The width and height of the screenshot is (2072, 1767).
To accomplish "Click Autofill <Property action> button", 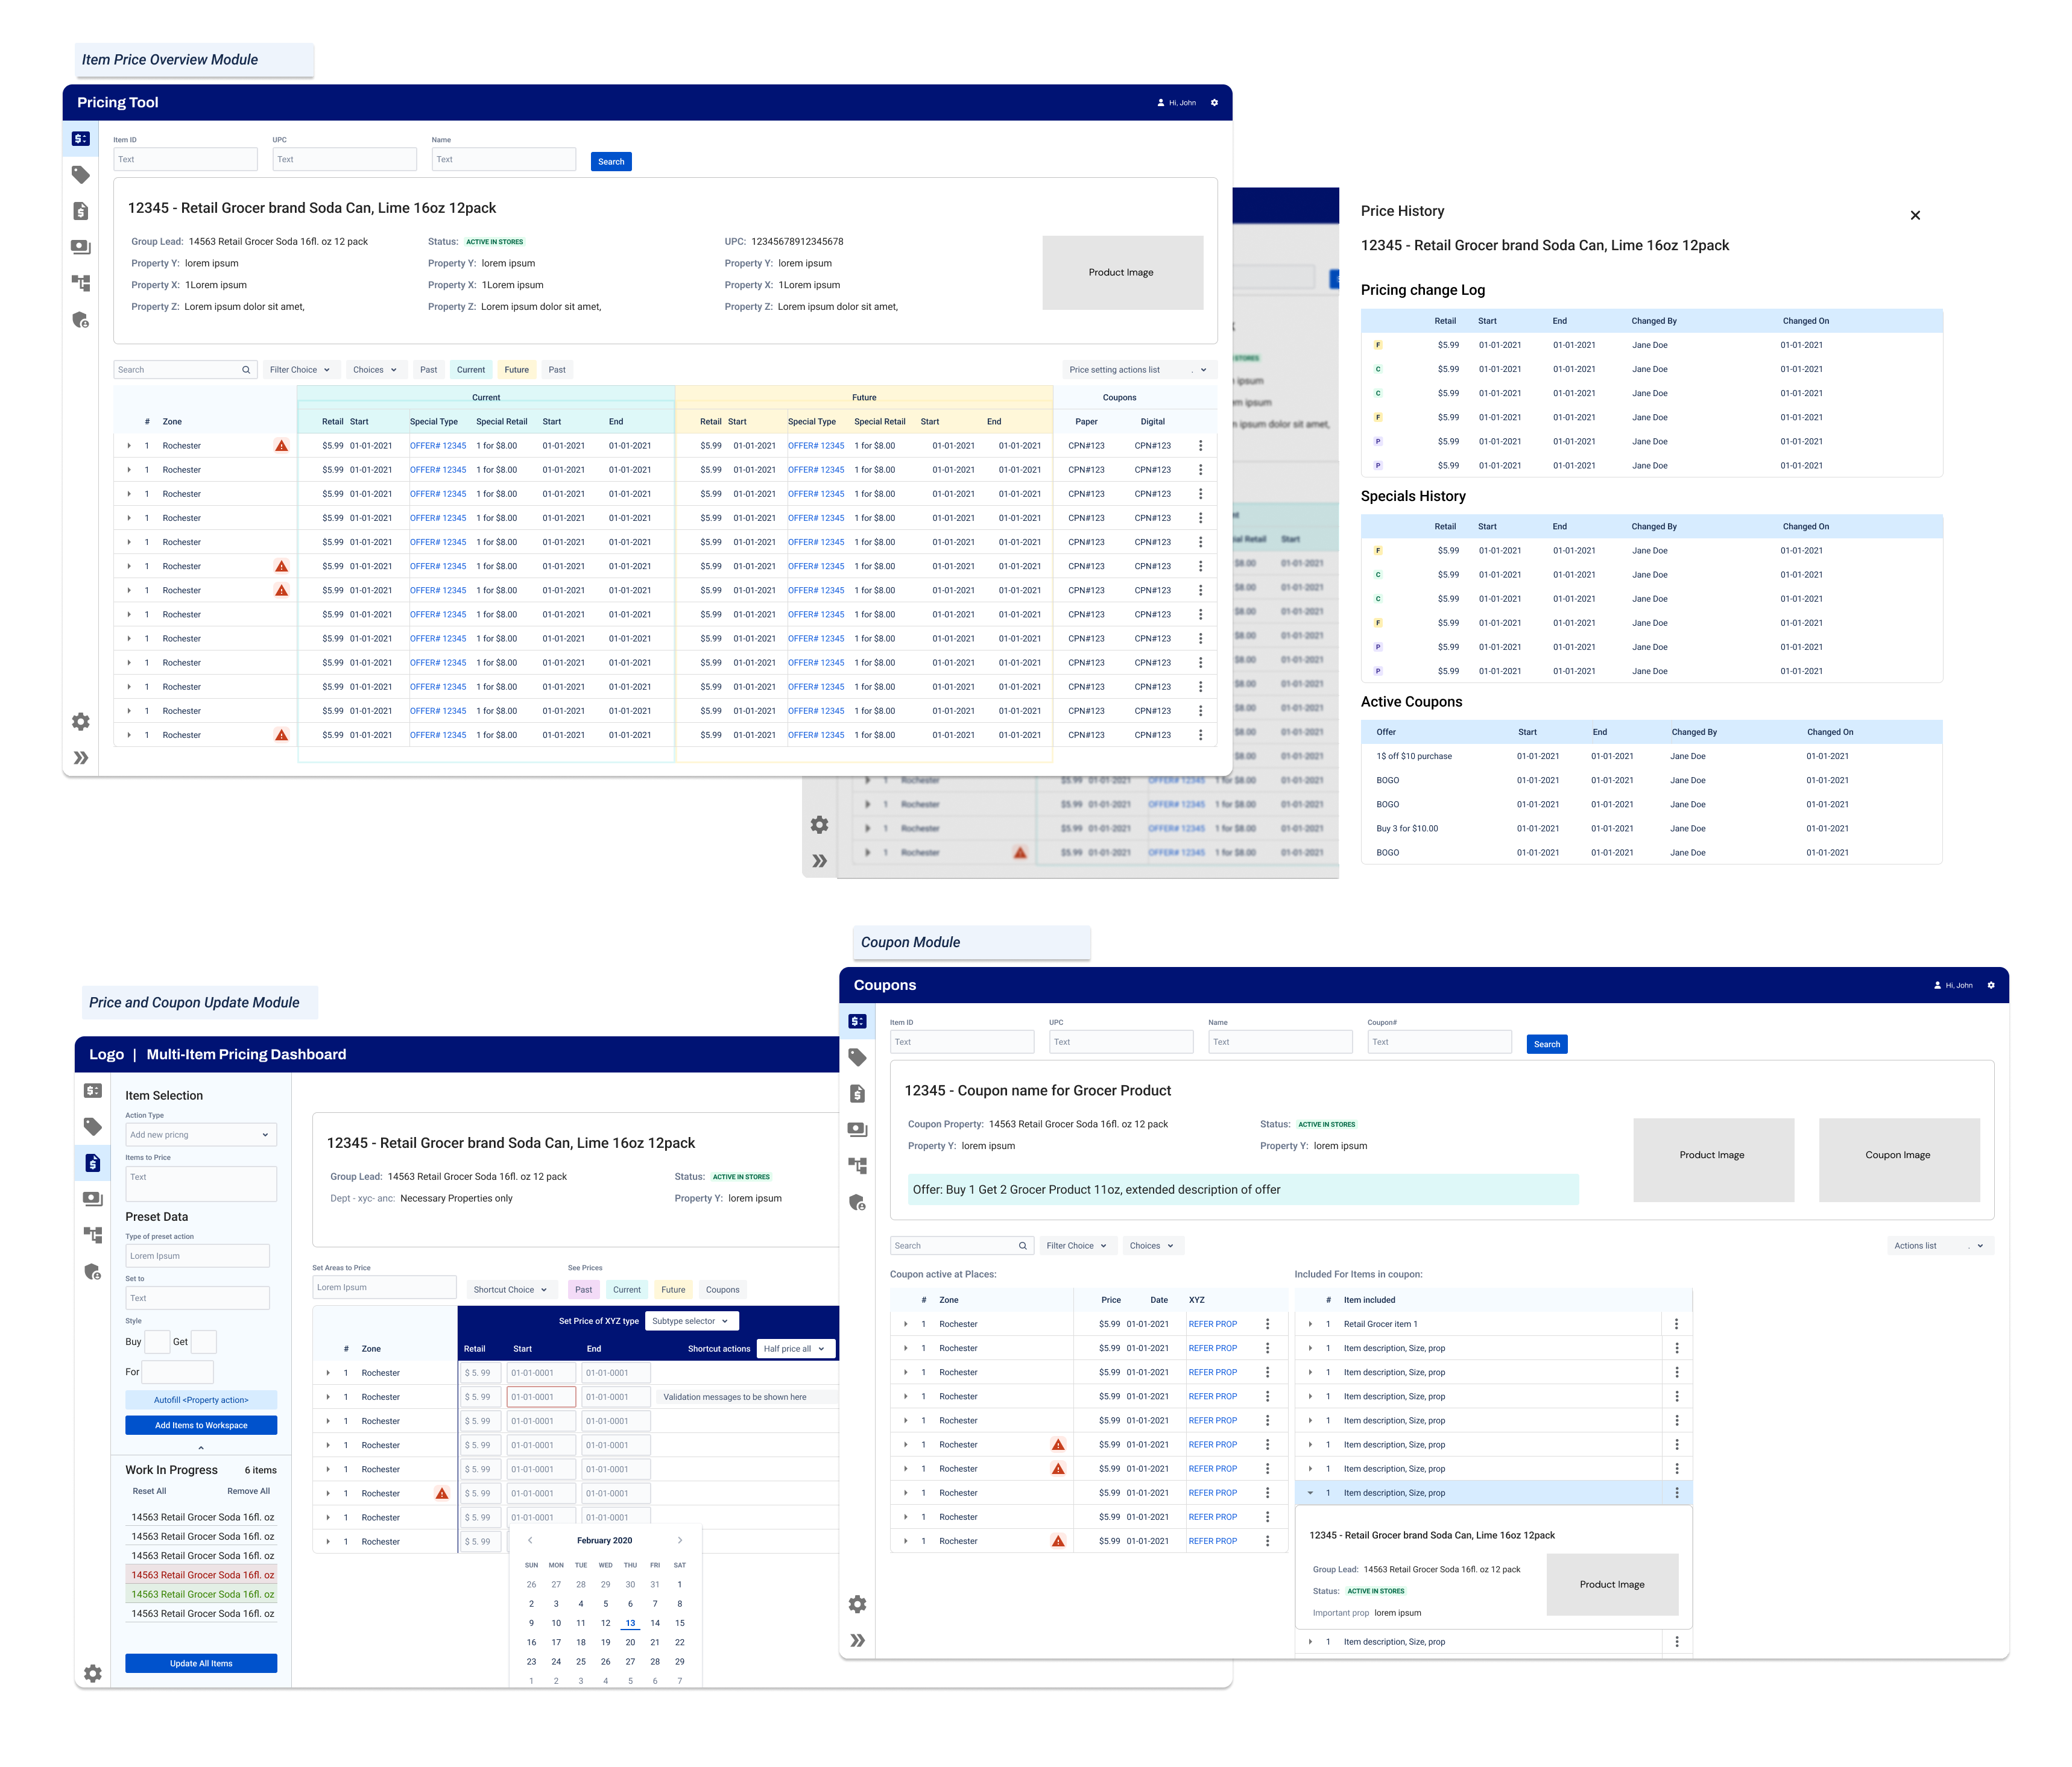I will (x=201, y=1400).
